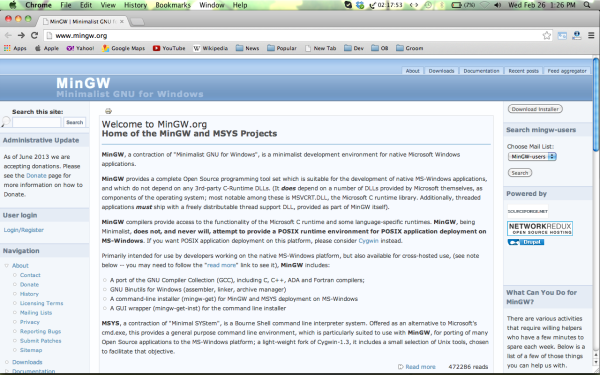Open the YouTube bookmark

pyautogui.click(x=169, y=48)
